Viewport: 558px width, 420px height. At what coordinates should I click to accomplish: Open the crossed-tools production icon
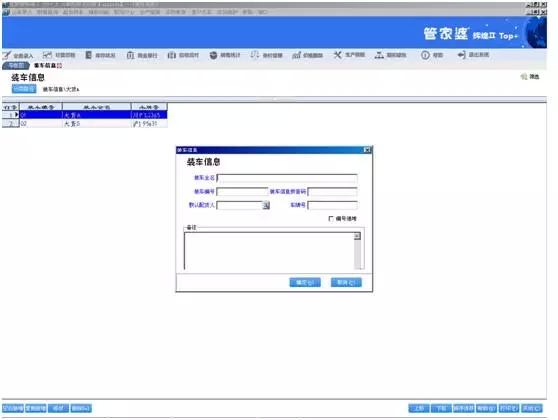click(x=337, y=55)
